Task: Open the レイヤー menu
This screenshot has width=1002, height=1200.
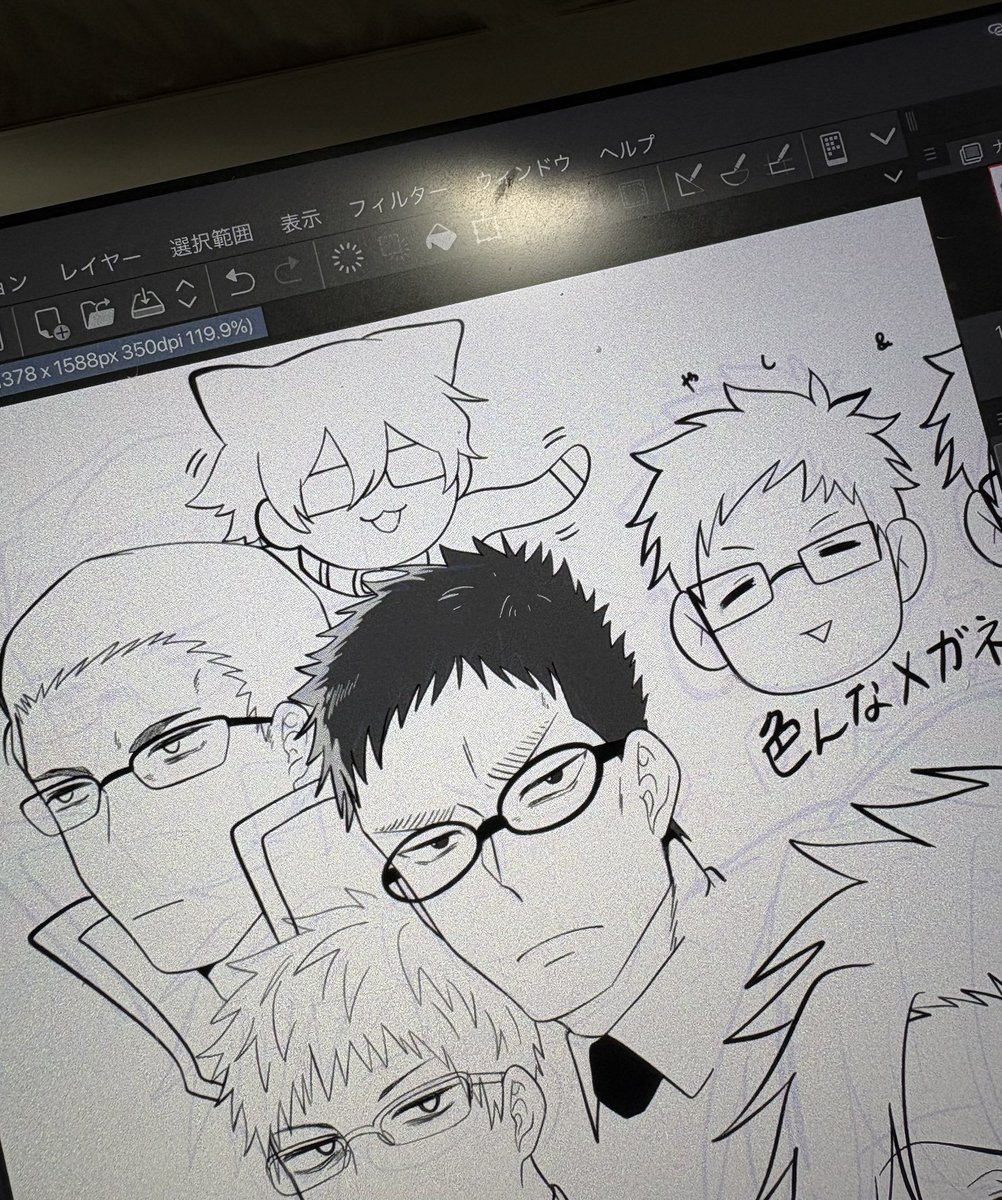Action: pos(100,264)
